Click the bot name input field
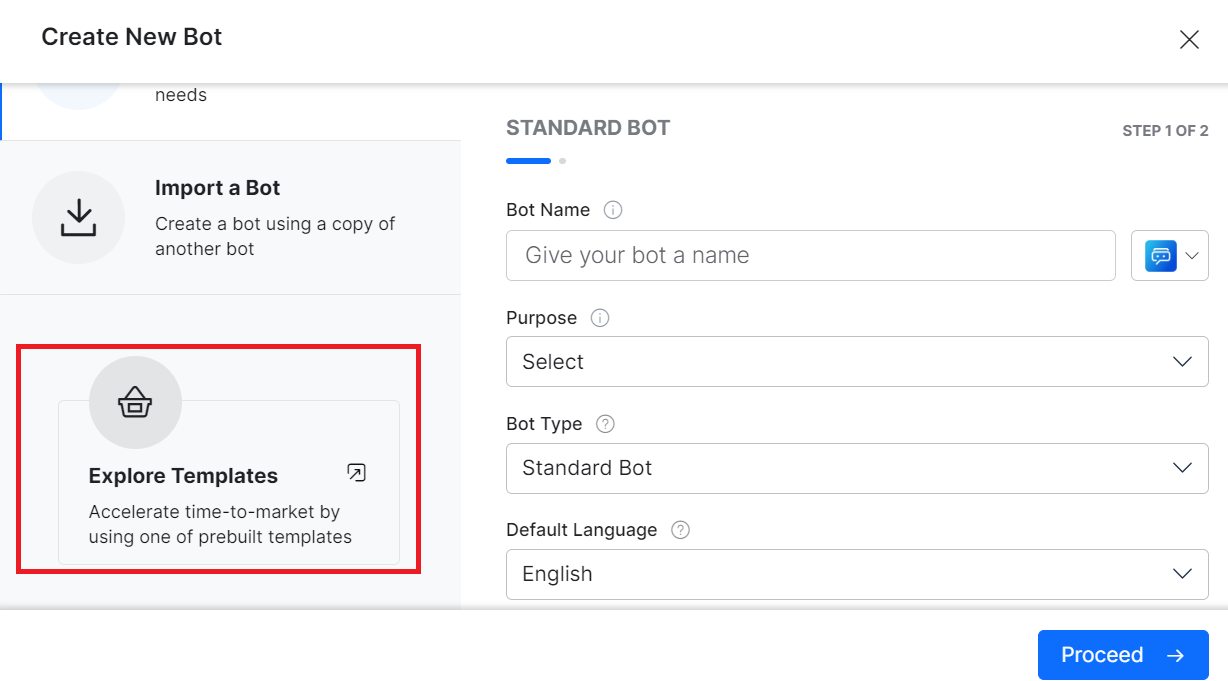1228x681 pixels. pos(810,255)
